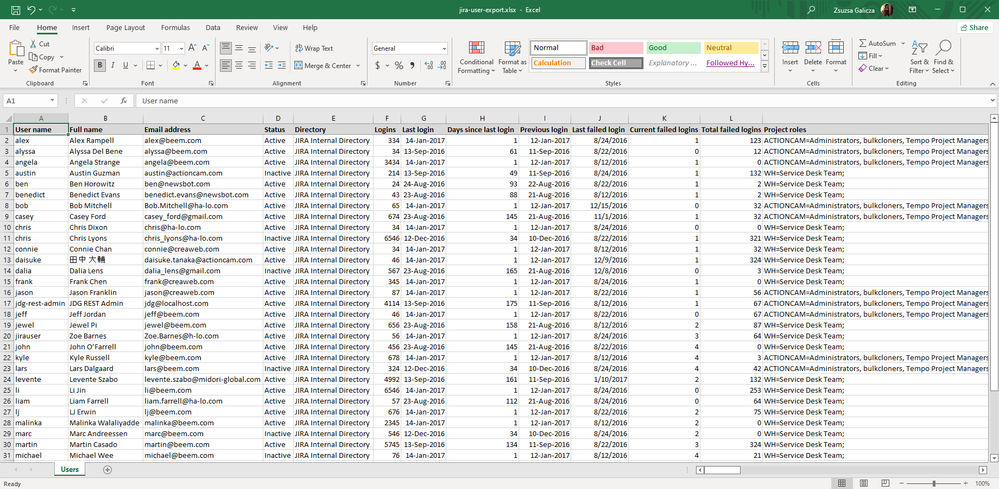The image size is (999, 489).
Task: Click the Format Painter tool
Action: 55,70
